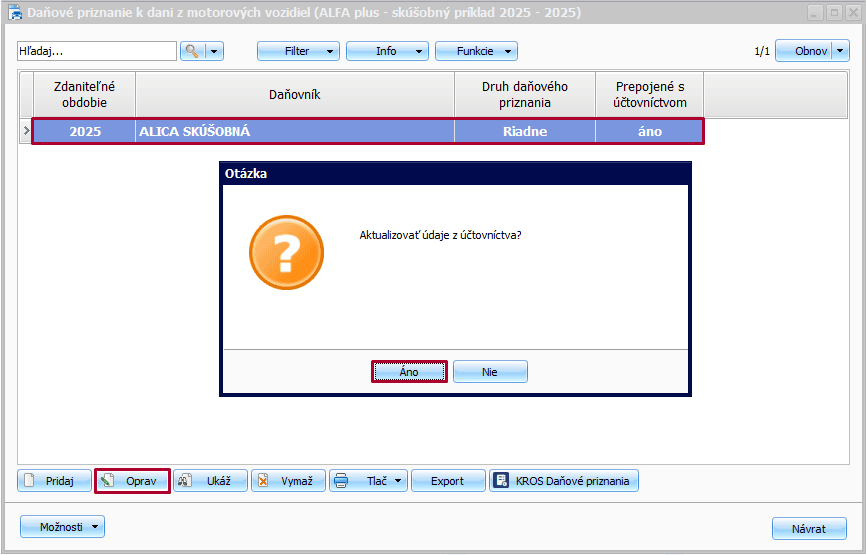Image resolution: width=866 pixels, height=555 pixels.
Task: Click the Ukáž binoculars icon
Action: [x=185, y=481]
